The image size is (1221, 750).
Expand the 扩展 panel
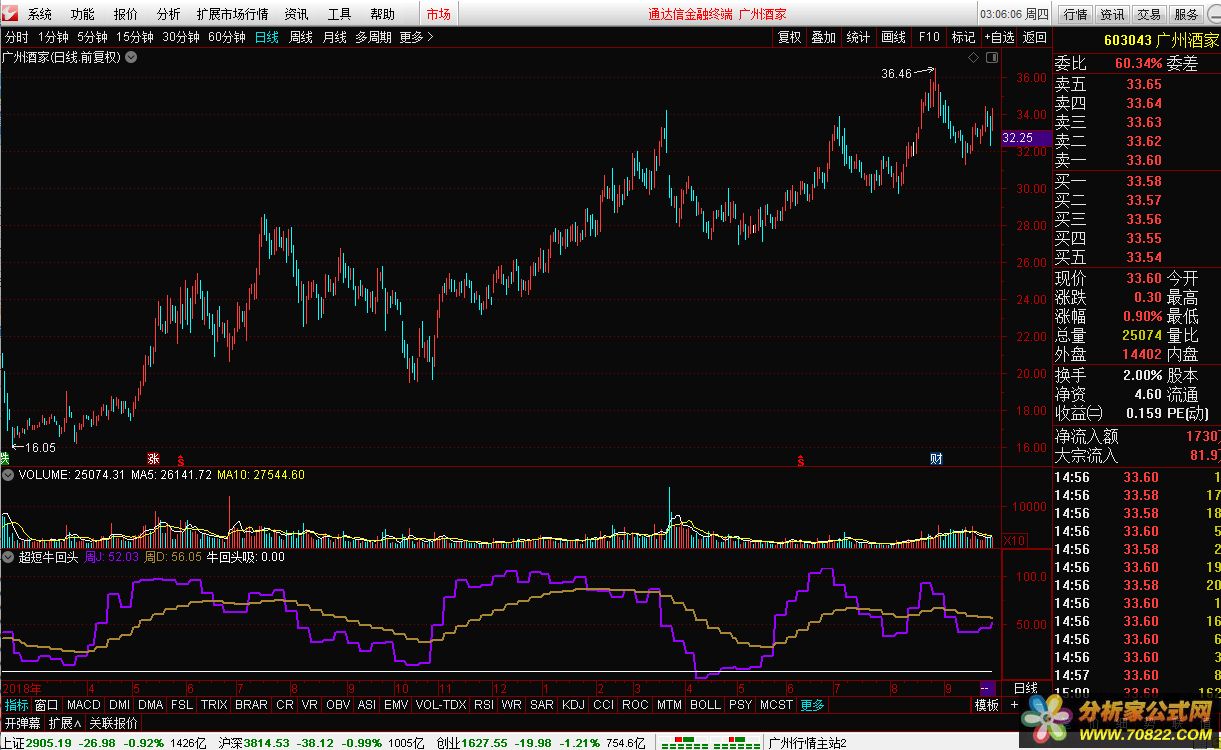tap(65, 723)
